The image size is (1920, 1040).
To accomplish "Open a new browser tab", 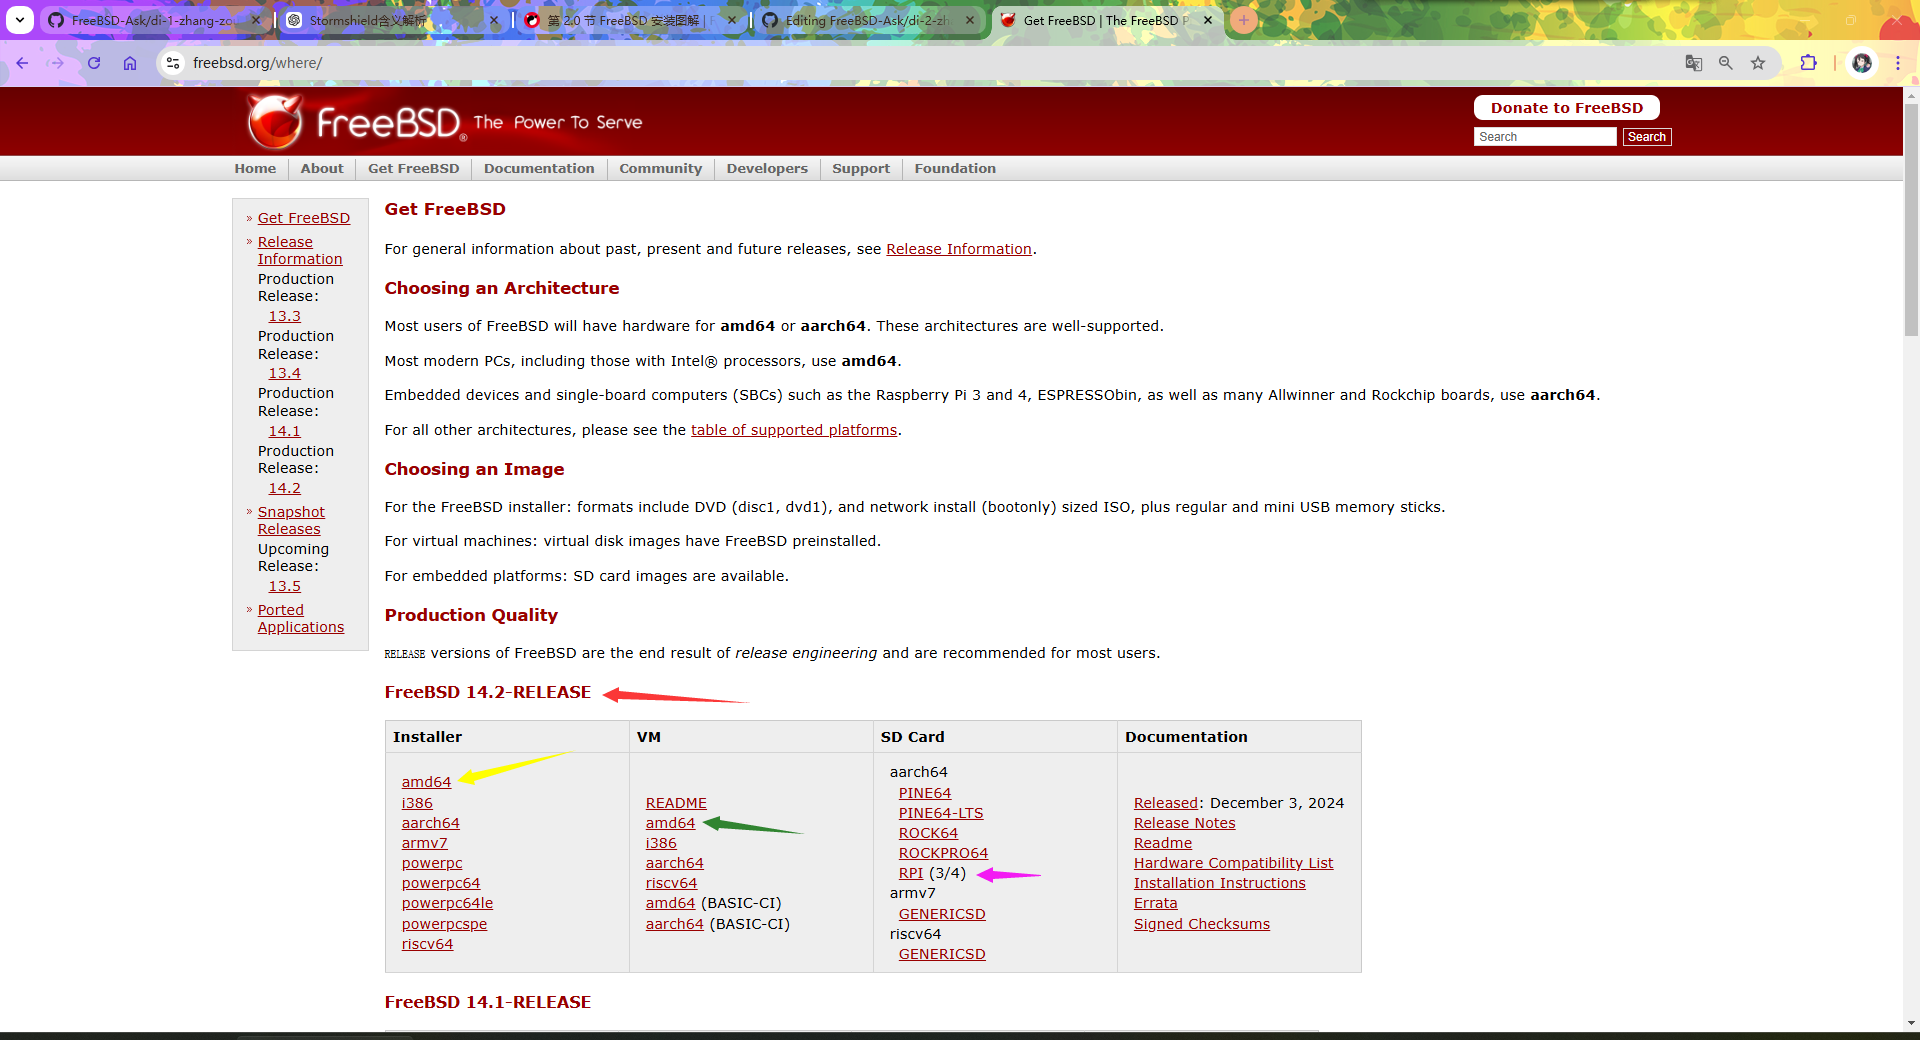I will tap(1244, 20).
